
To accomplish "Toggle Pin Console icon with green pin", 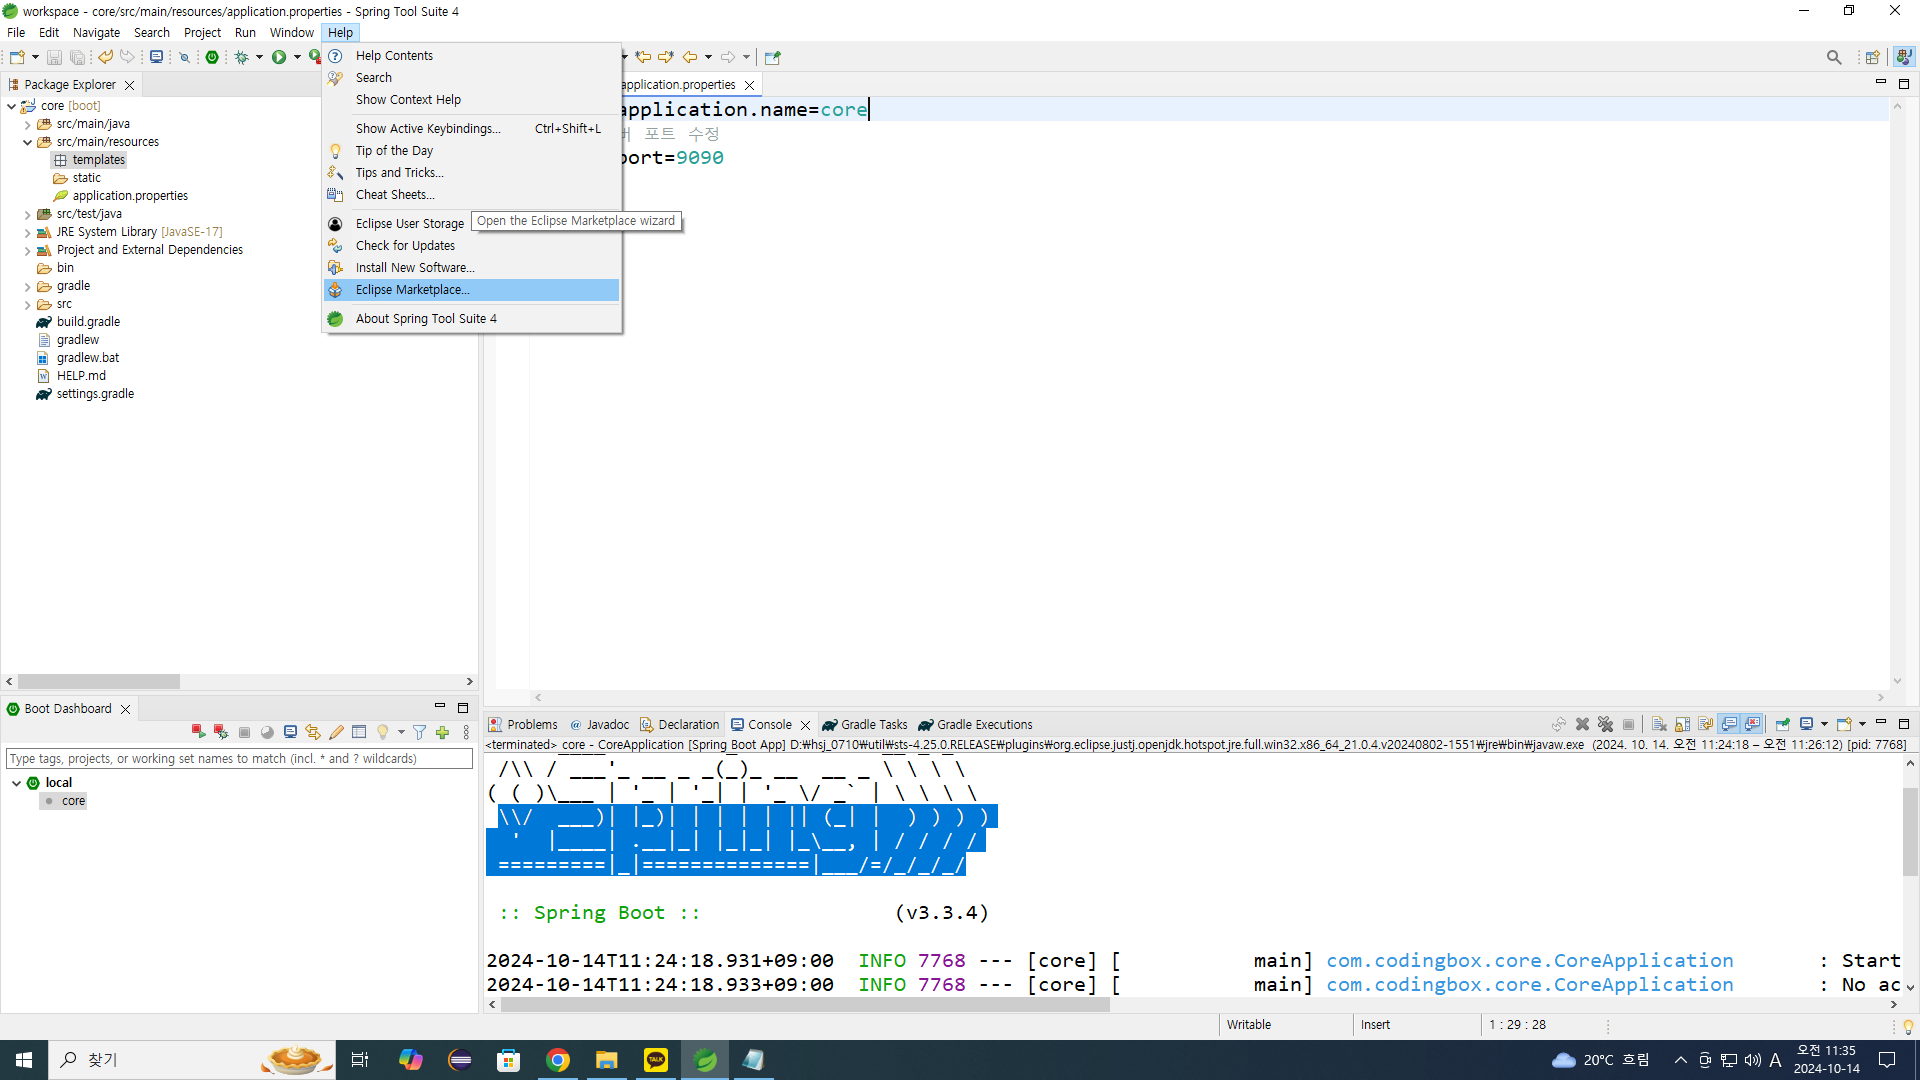I will point(1782,724).
